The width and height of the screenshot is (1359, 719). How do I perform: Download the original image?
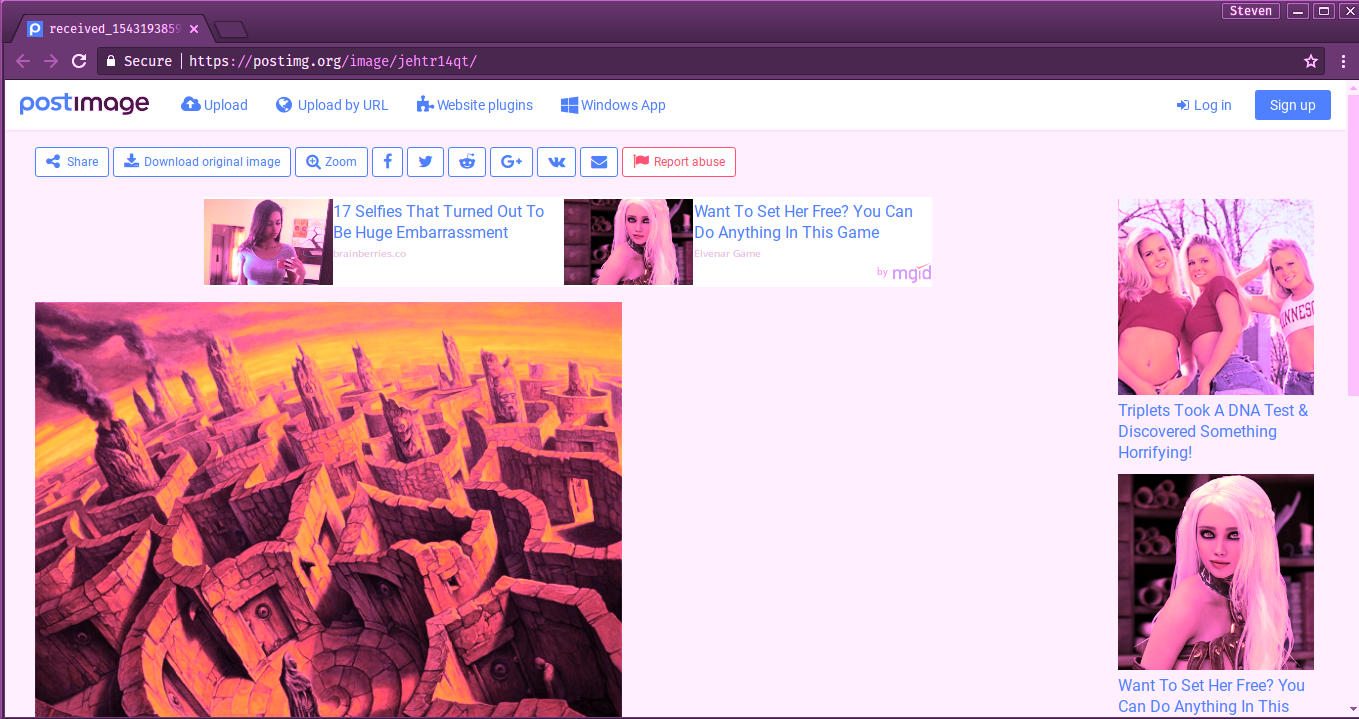202,162
